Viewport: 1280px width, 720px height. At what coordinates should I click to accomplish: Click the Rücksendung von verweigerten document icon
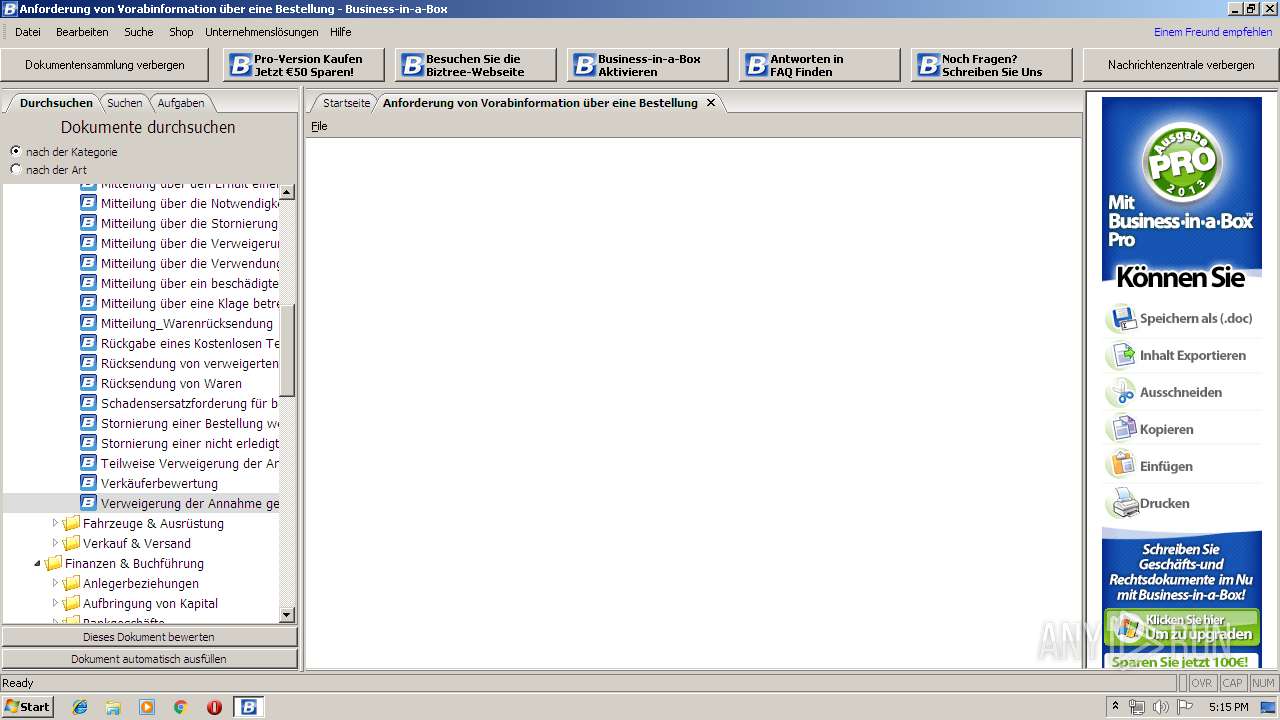(x=89, y=363)
